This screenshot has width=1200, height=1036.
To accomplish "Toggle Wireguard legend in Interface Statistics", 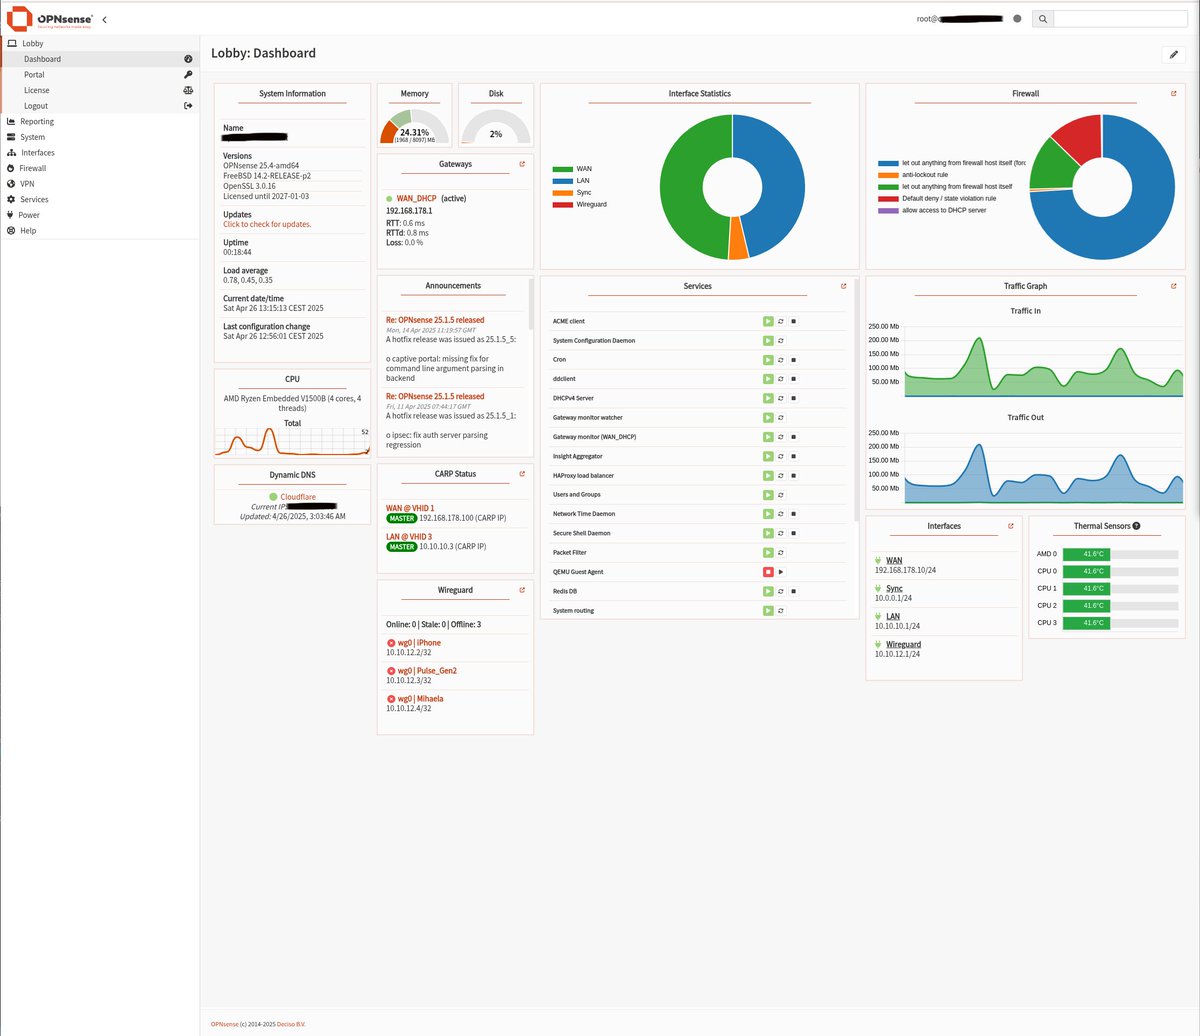I will click(x=580, y=204).
